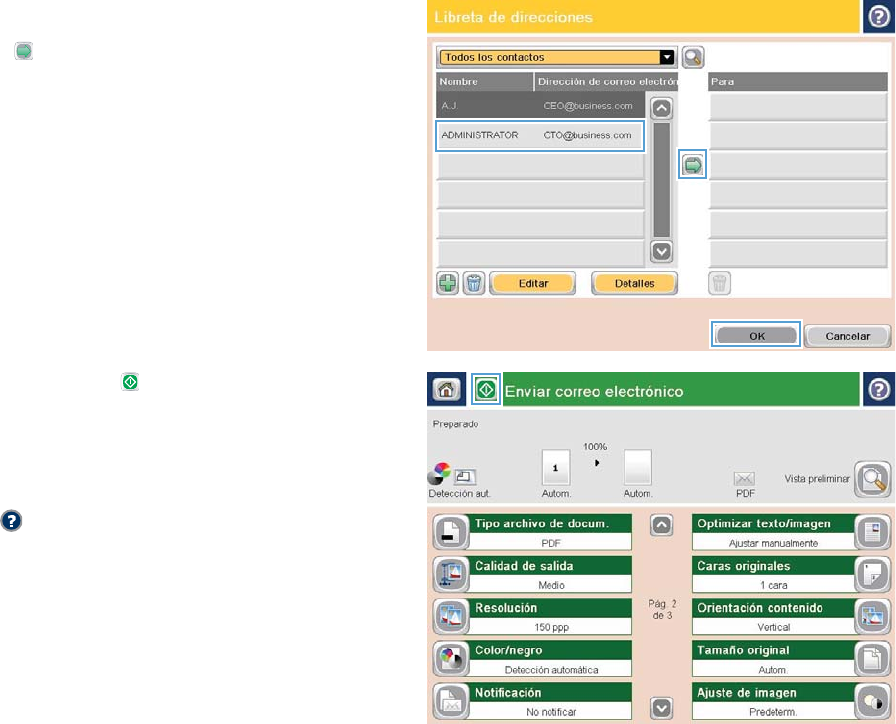Click the Resolución icon
This screenshot has width=896, height=724.
(x=451, y=617)
